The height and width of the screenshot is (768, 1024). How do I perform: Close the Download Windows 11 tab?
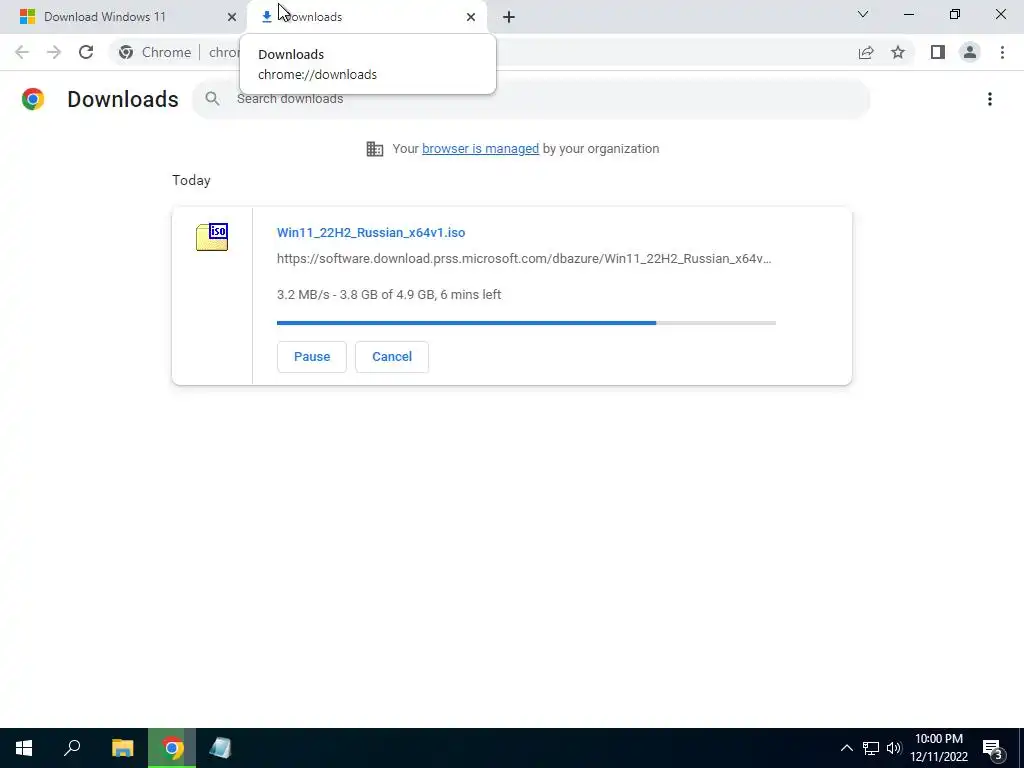pyautogui.click(x=232, y=17)
